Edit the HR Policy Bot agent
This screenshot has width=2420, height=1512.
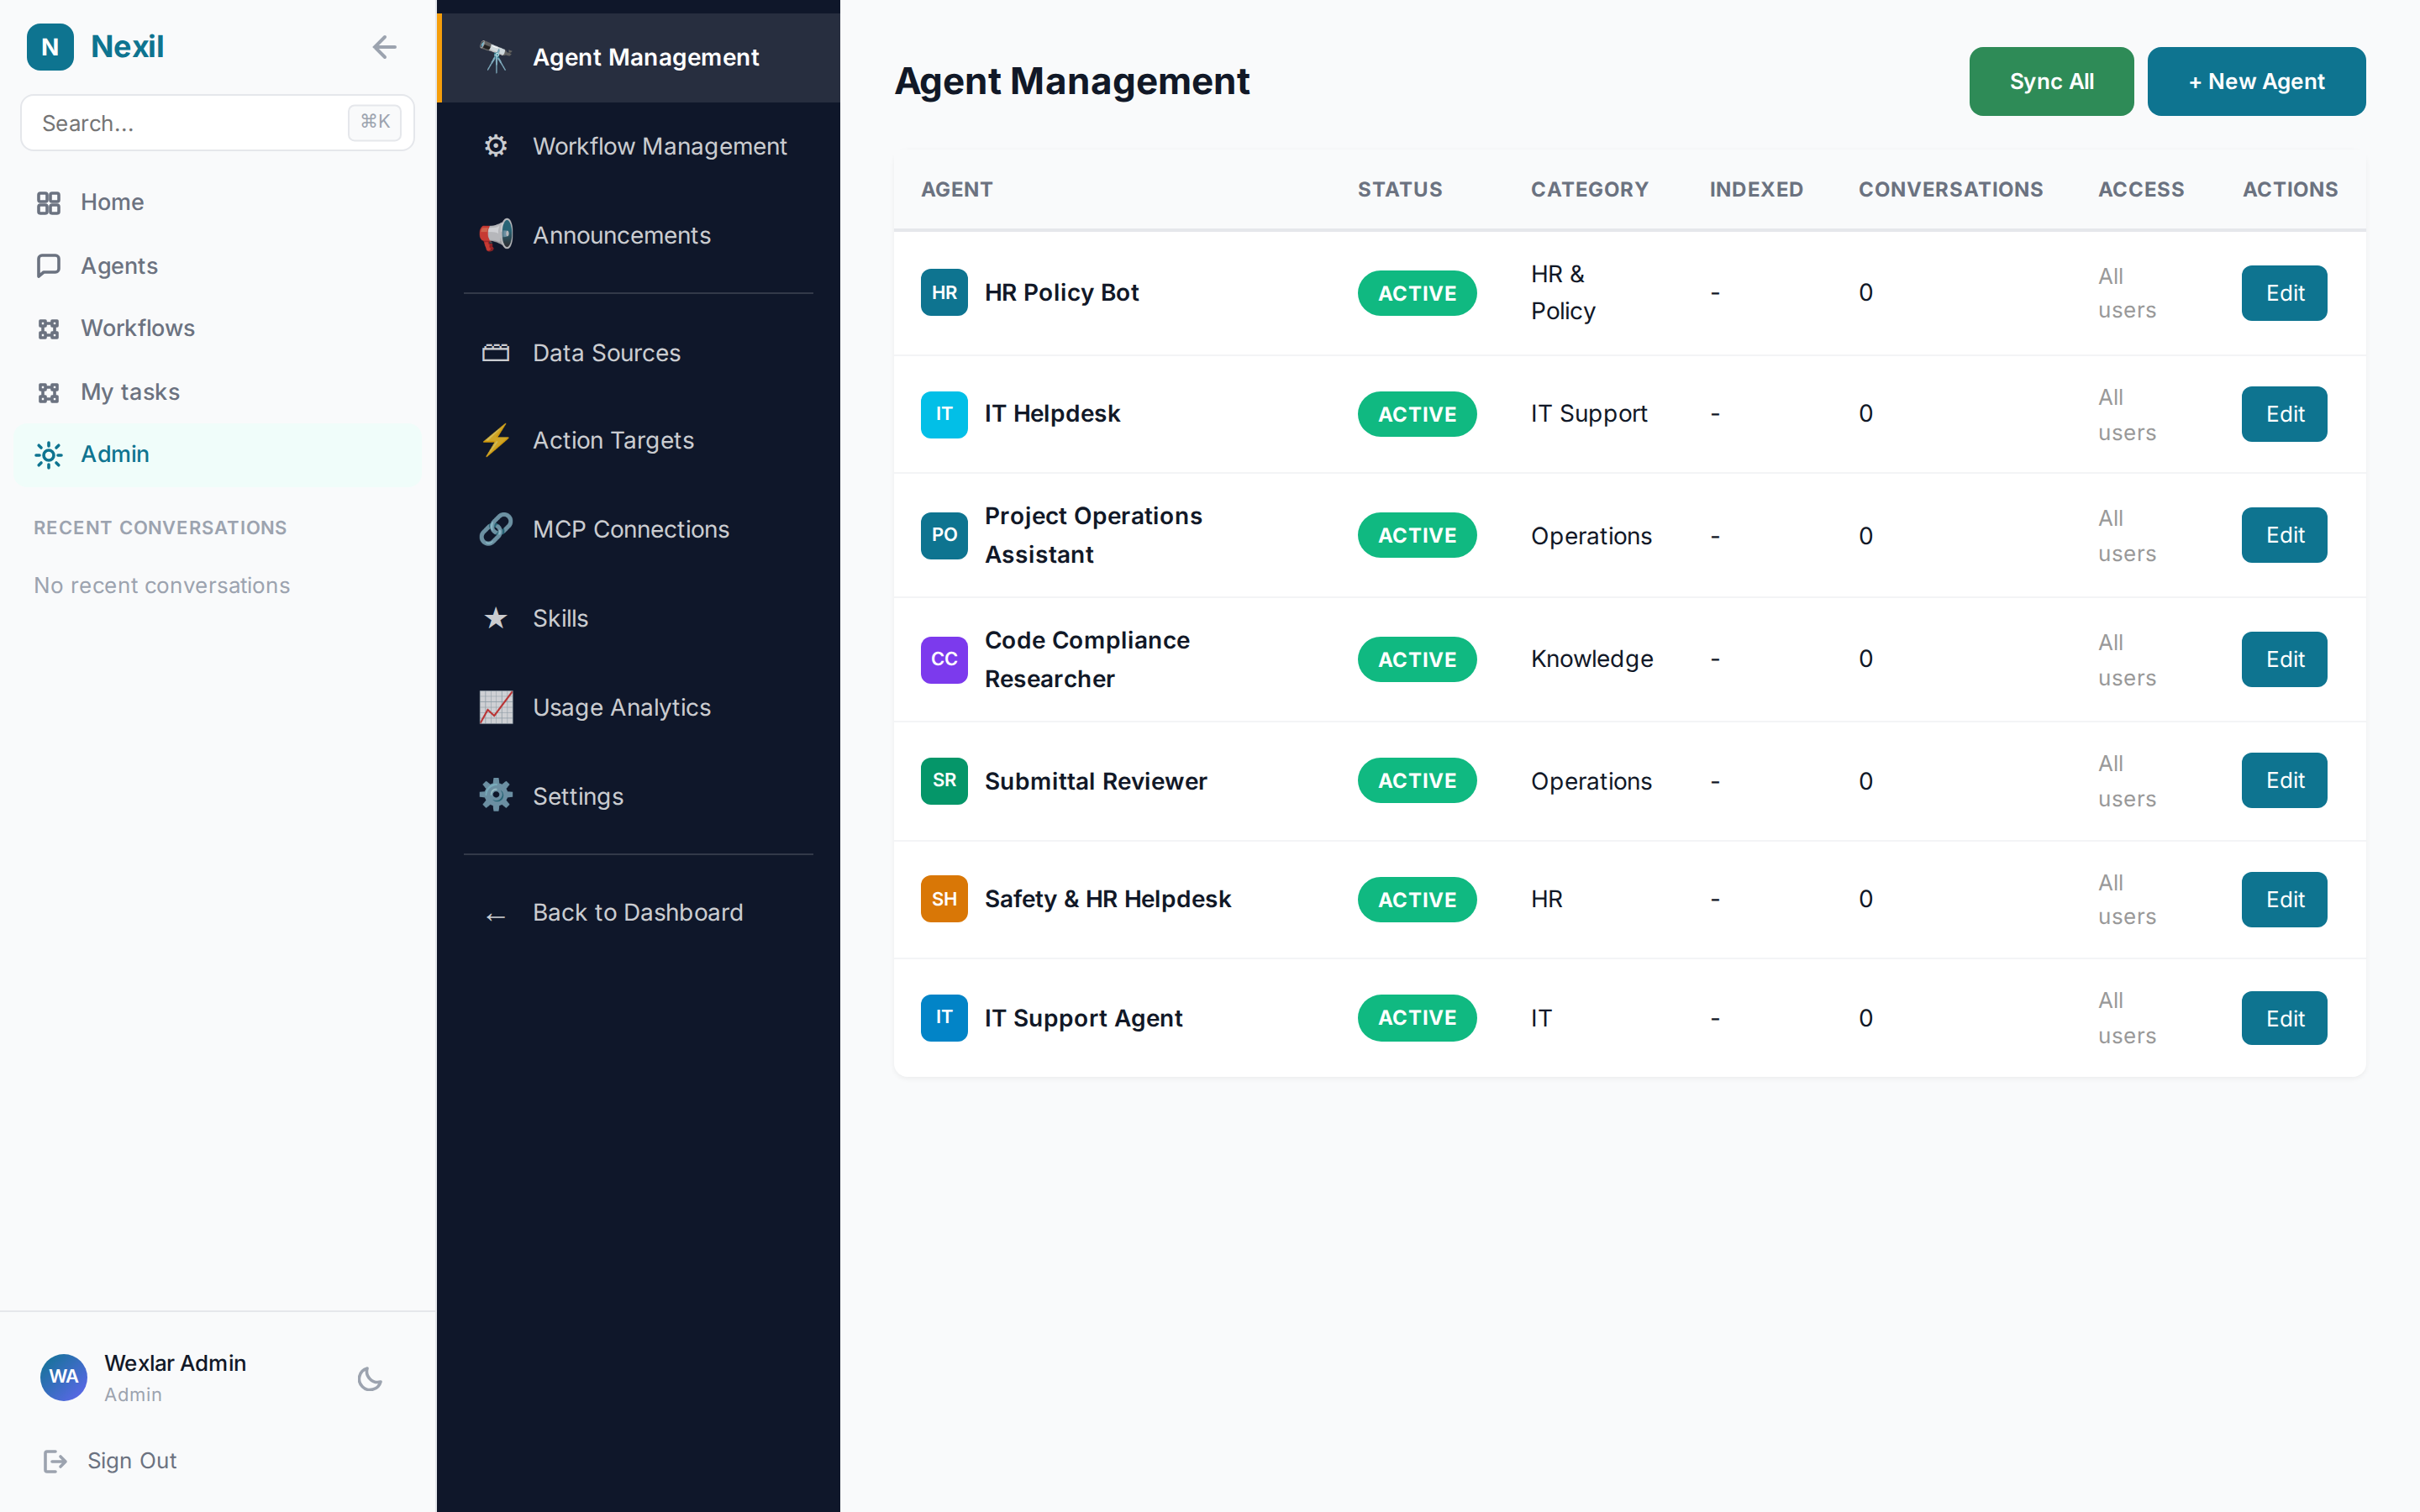[2284, 293]
